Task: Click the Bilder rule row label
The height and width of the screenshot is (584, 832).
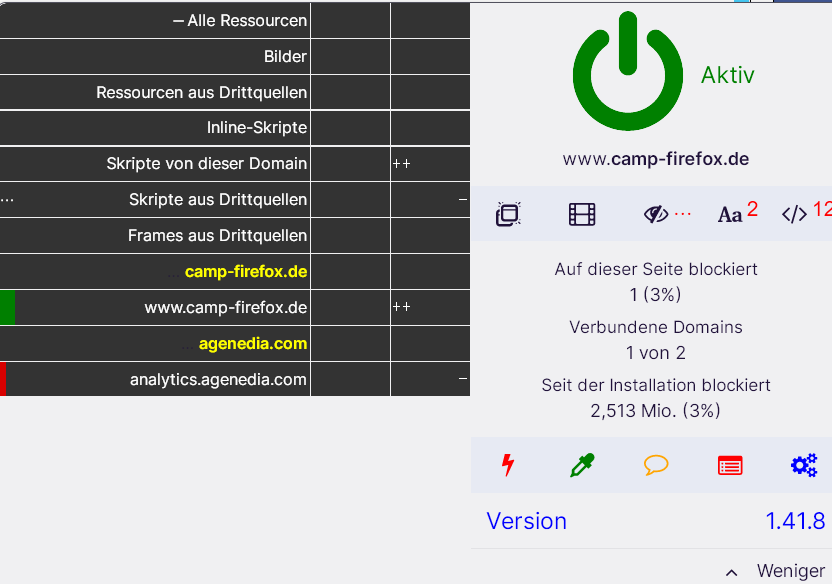Action: pyautogui.click(x=285, y=56)
